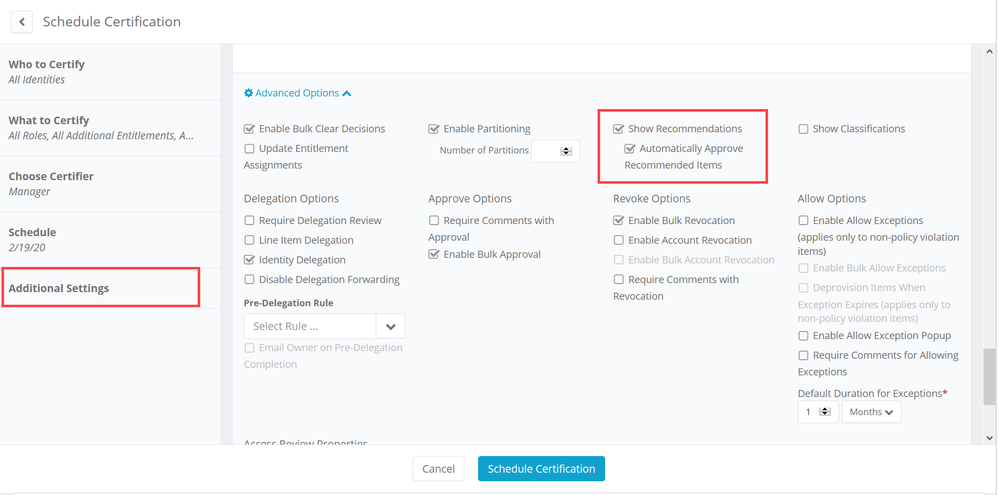Adjust Default Duration for Exceptions stepper
The height and width of the screenshot is (495, 999).
825,412
